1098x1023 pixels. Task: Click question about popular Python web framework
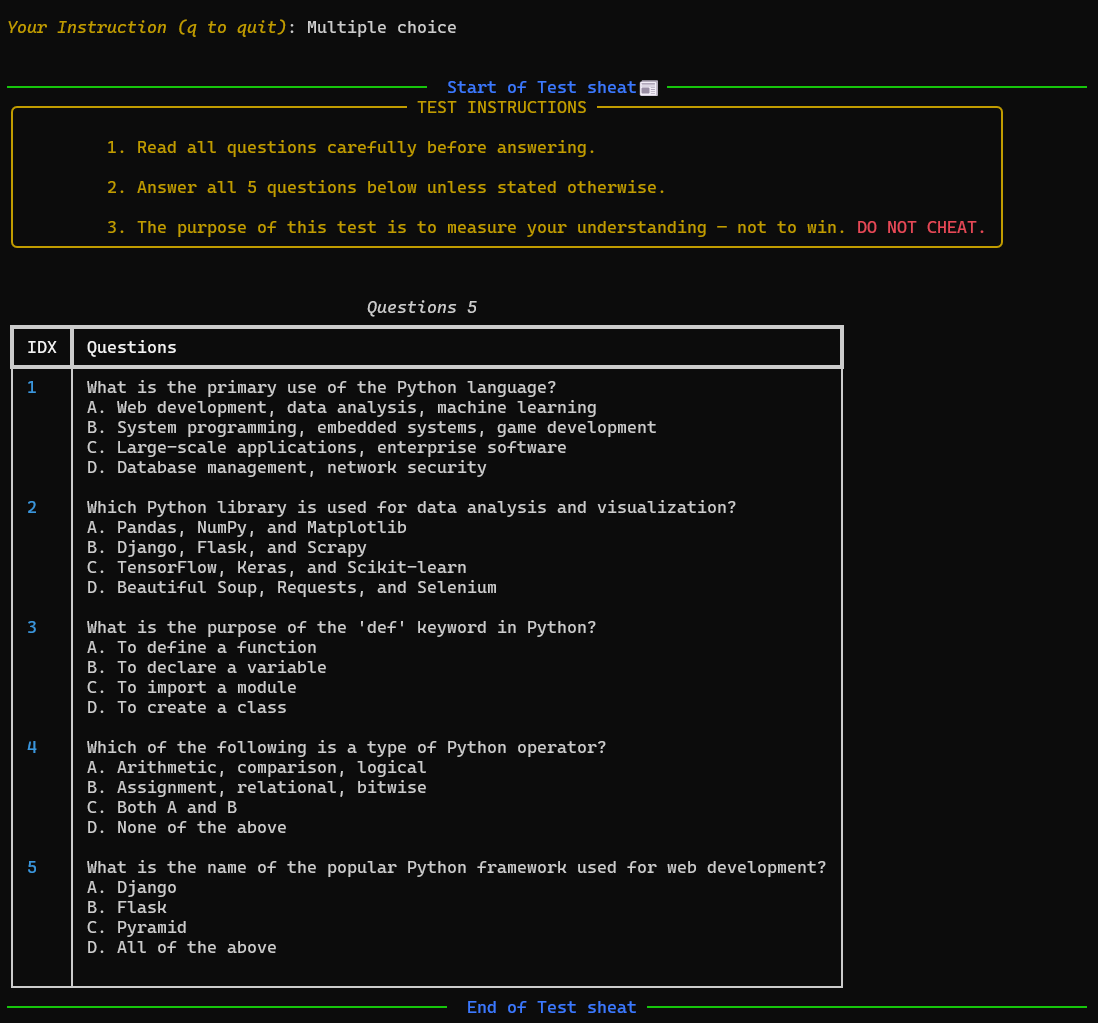coord(457,868)
